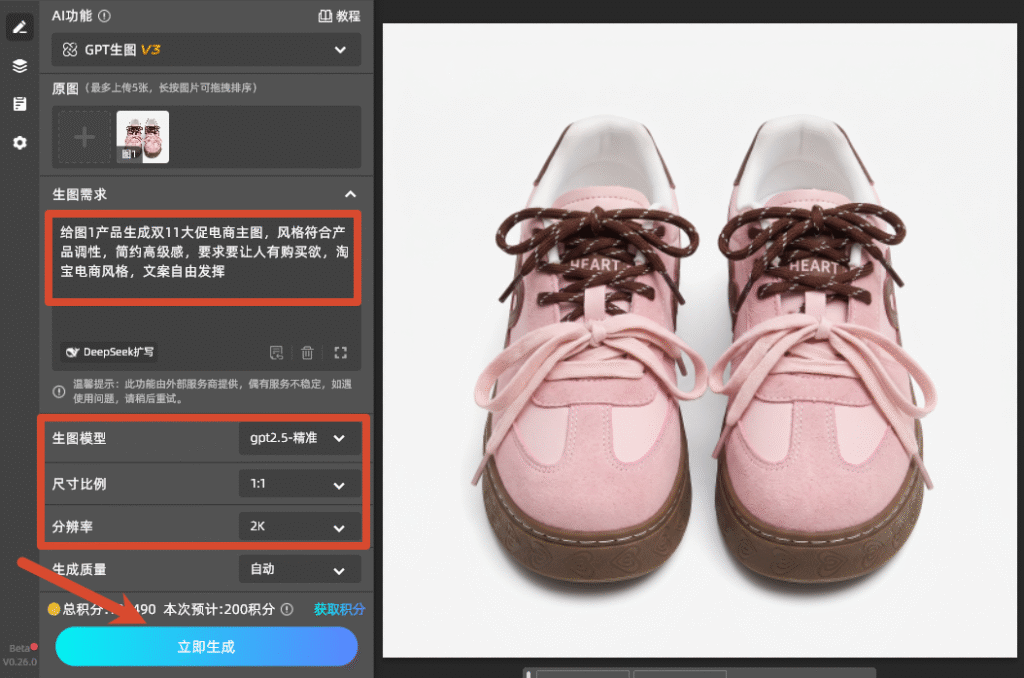The height and width of the screenshot is (678, 1024).
Task: Click the 立即生成 generate button
Action: click(206, 647)
